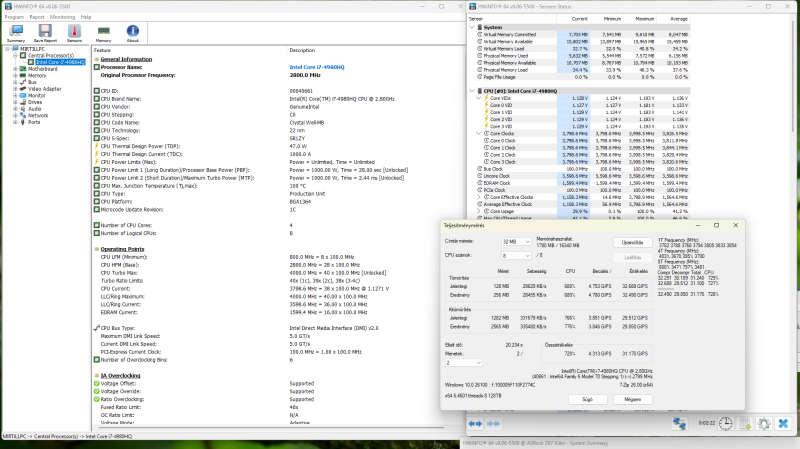Select the Video Adapter tree icon

click(23, 89)
